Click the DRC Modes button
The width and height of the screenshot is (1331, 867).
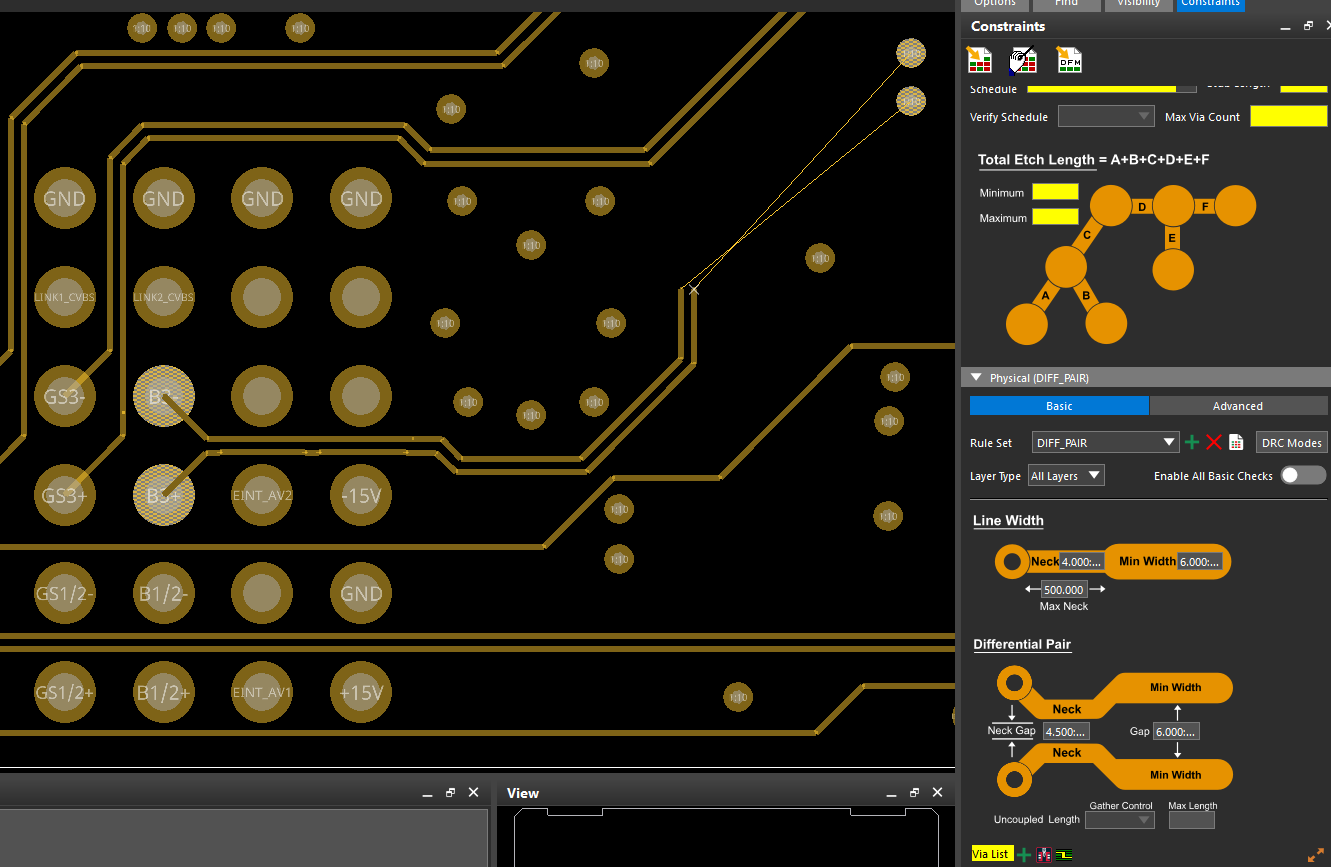click(x=1291, y=443)
